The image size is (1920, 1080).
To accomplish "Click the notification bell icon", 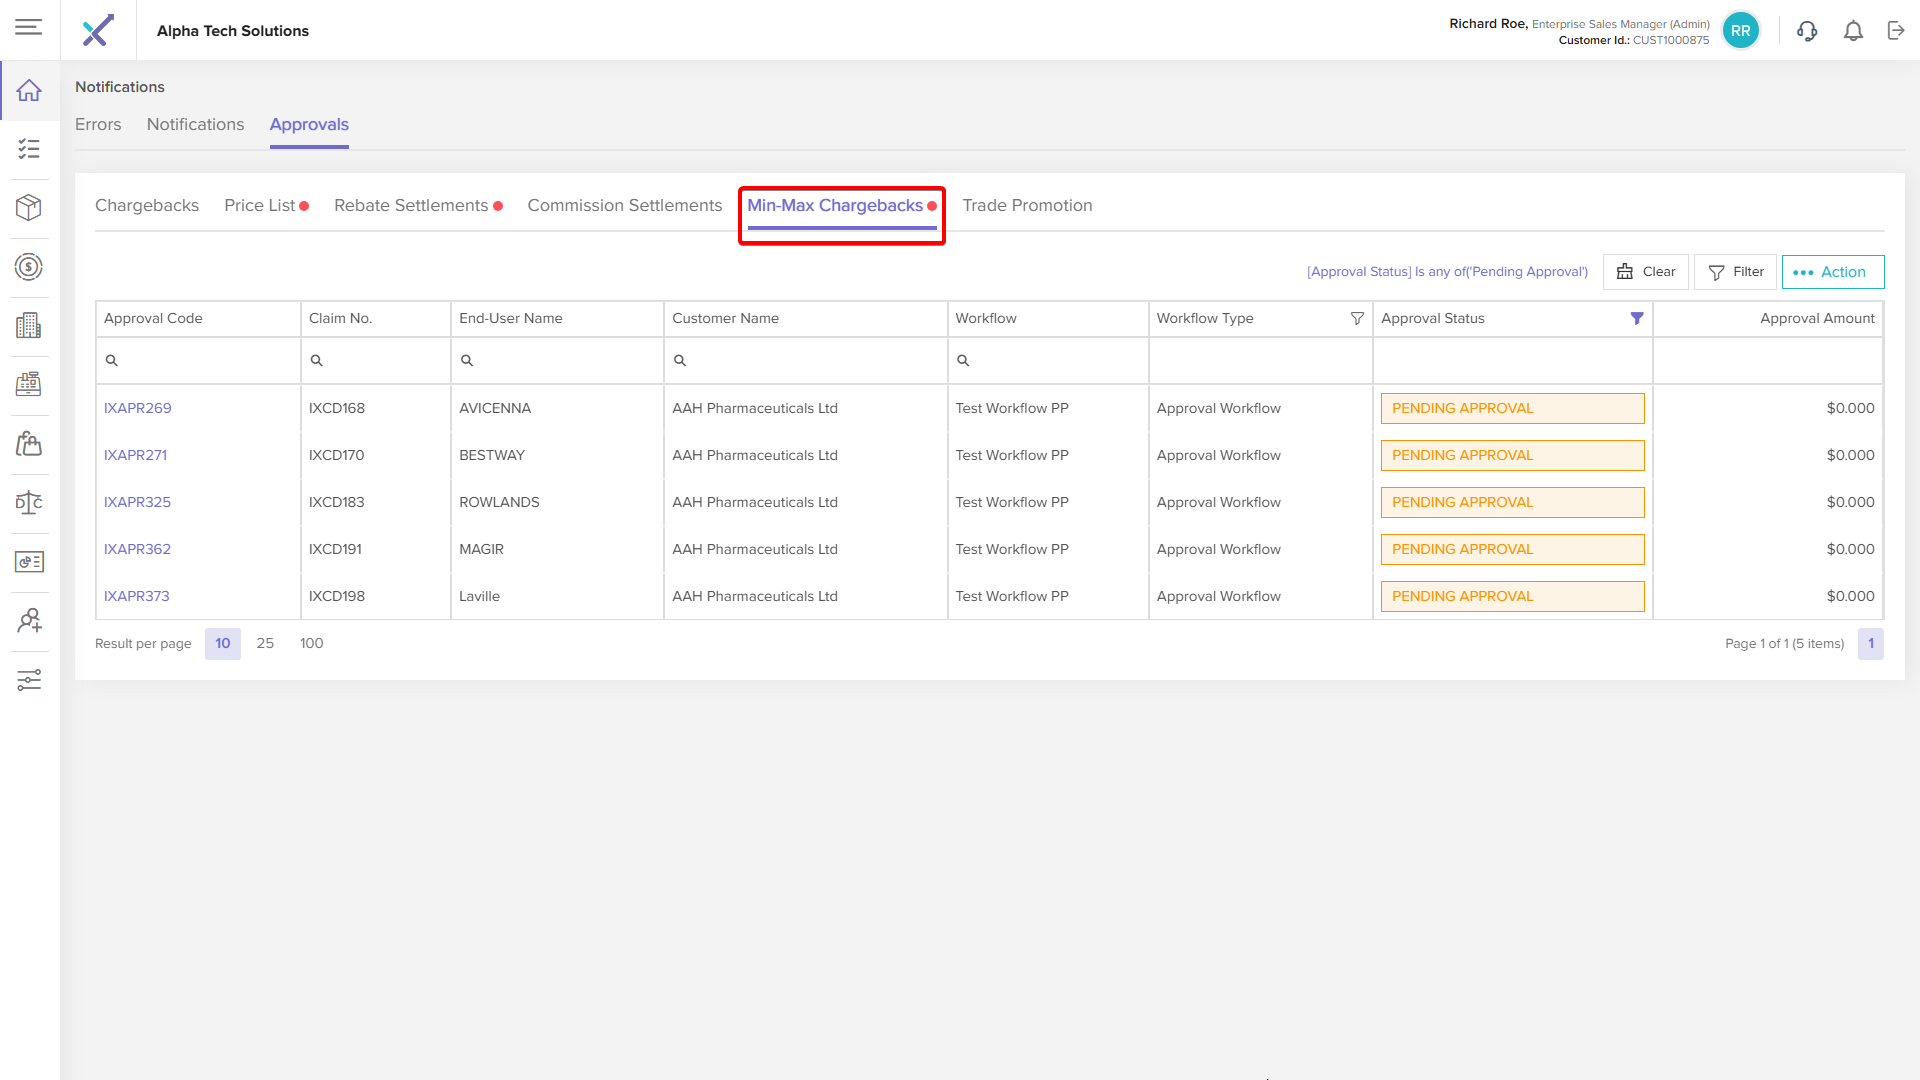I will tap(1853, 31).
